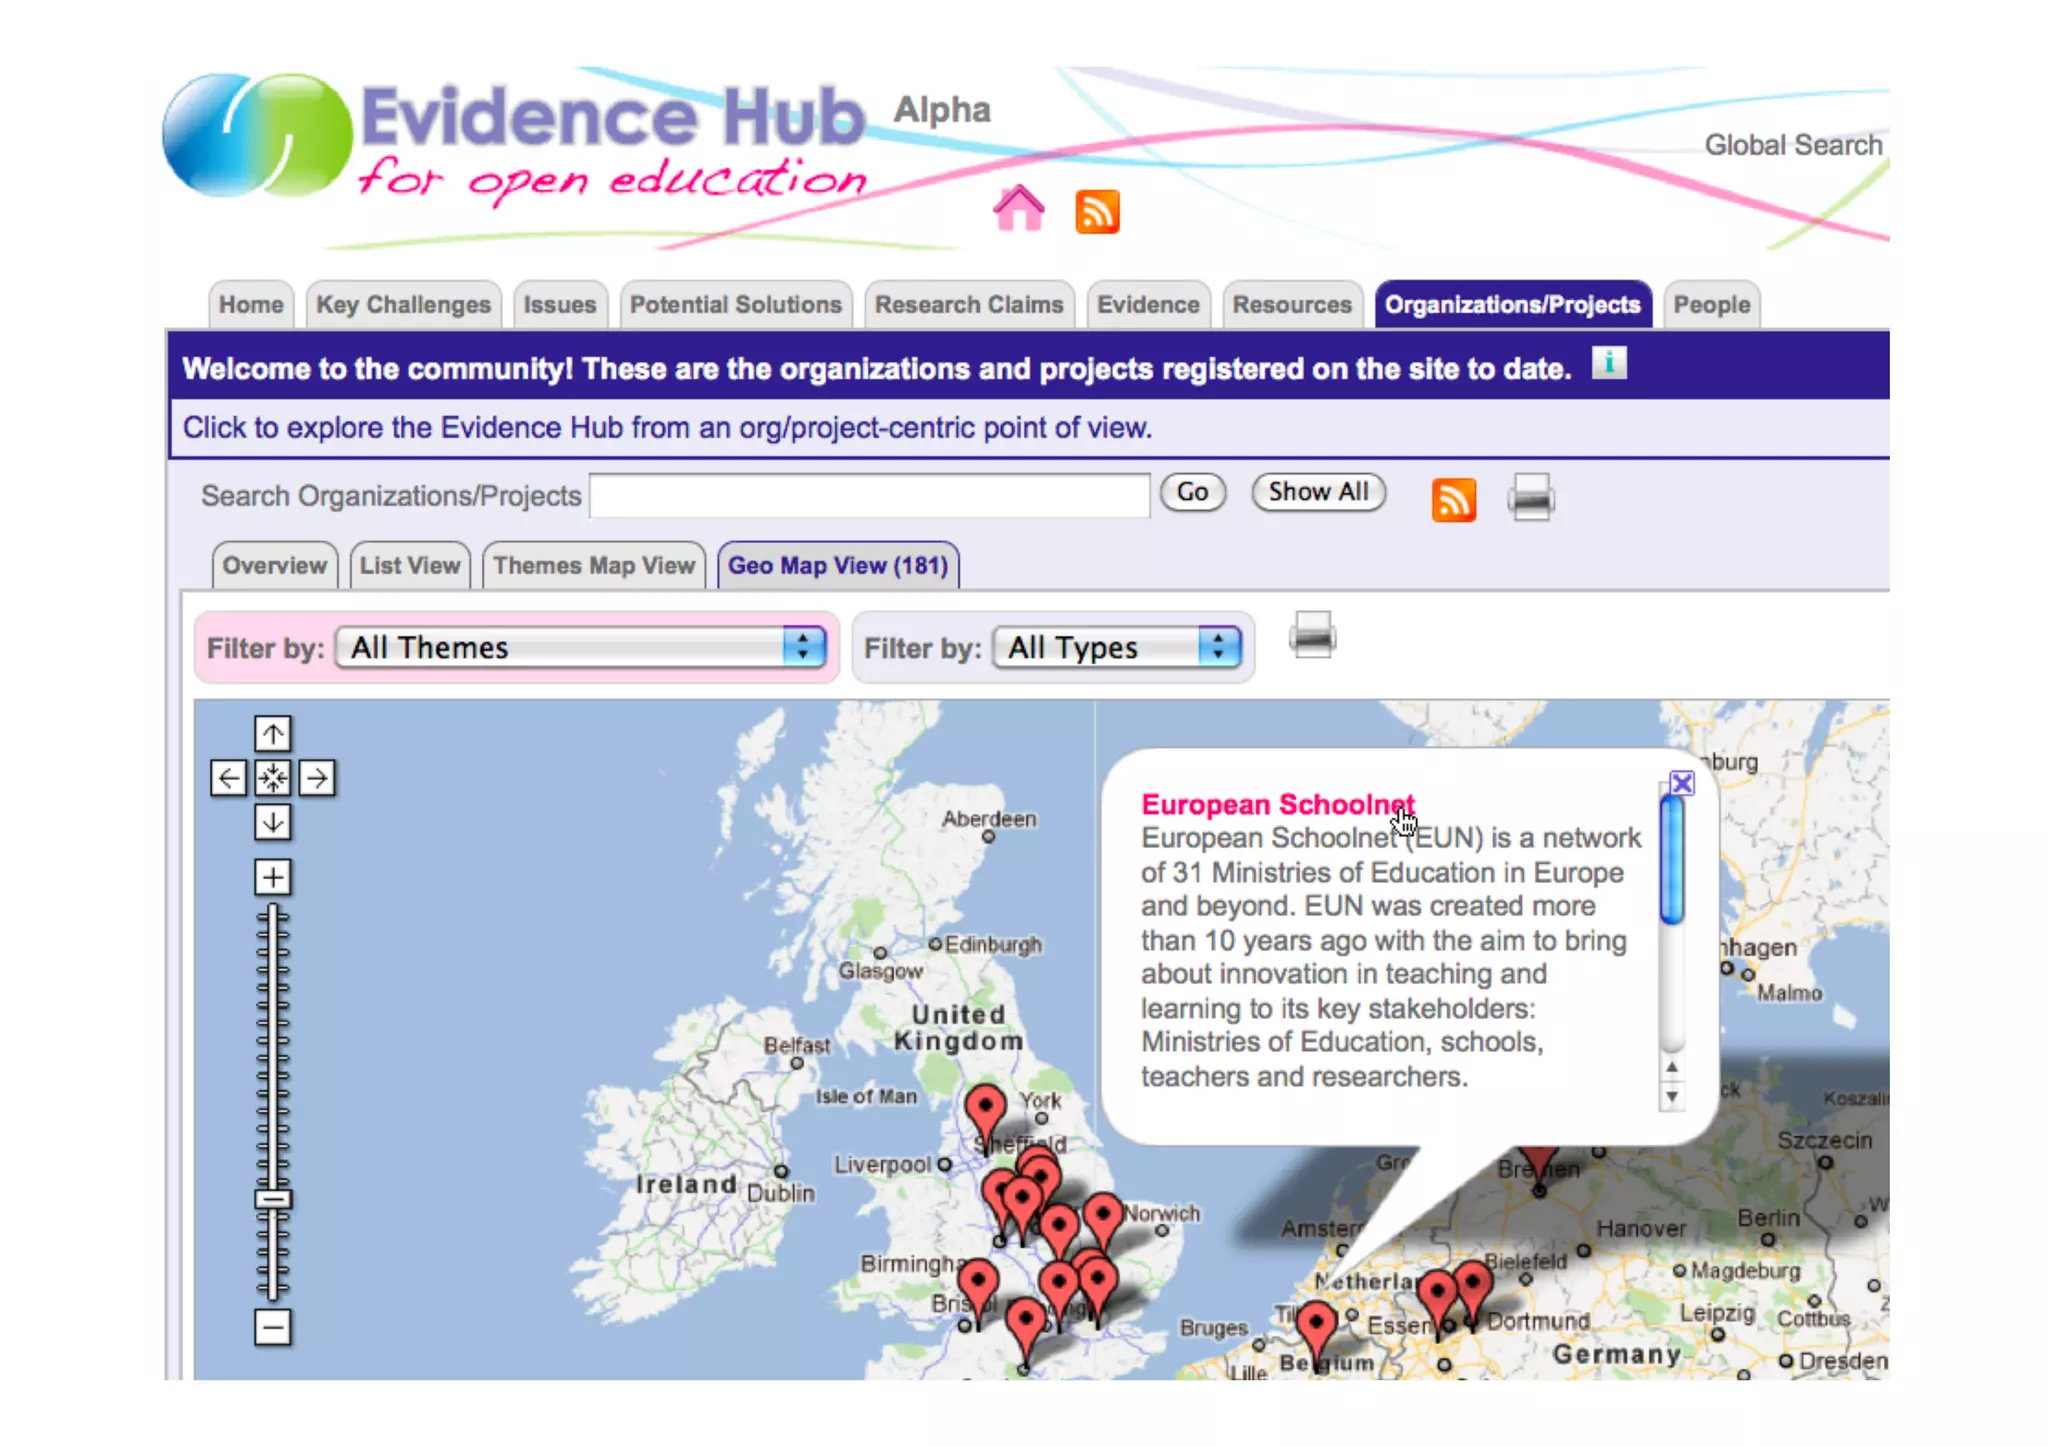Select the Evidence tab
The image size is (2048, 1447).
[x=1148, y=305]
